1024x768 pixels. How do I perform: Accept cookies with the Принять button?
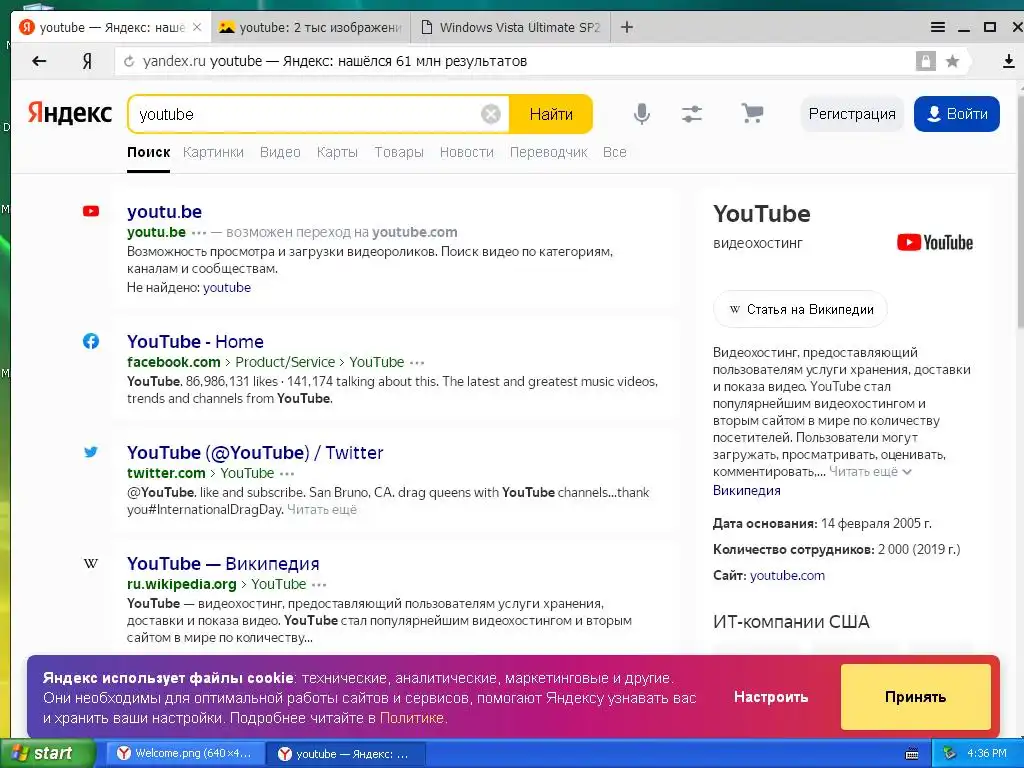tap(915, 697)
